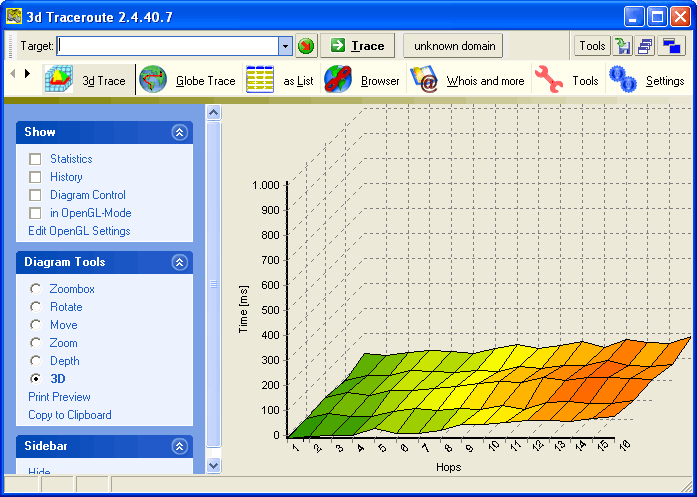Click Edit OpenGL Settings link
Screen dimensions: 697x497
pyautogui.click(x=79, y=231)
